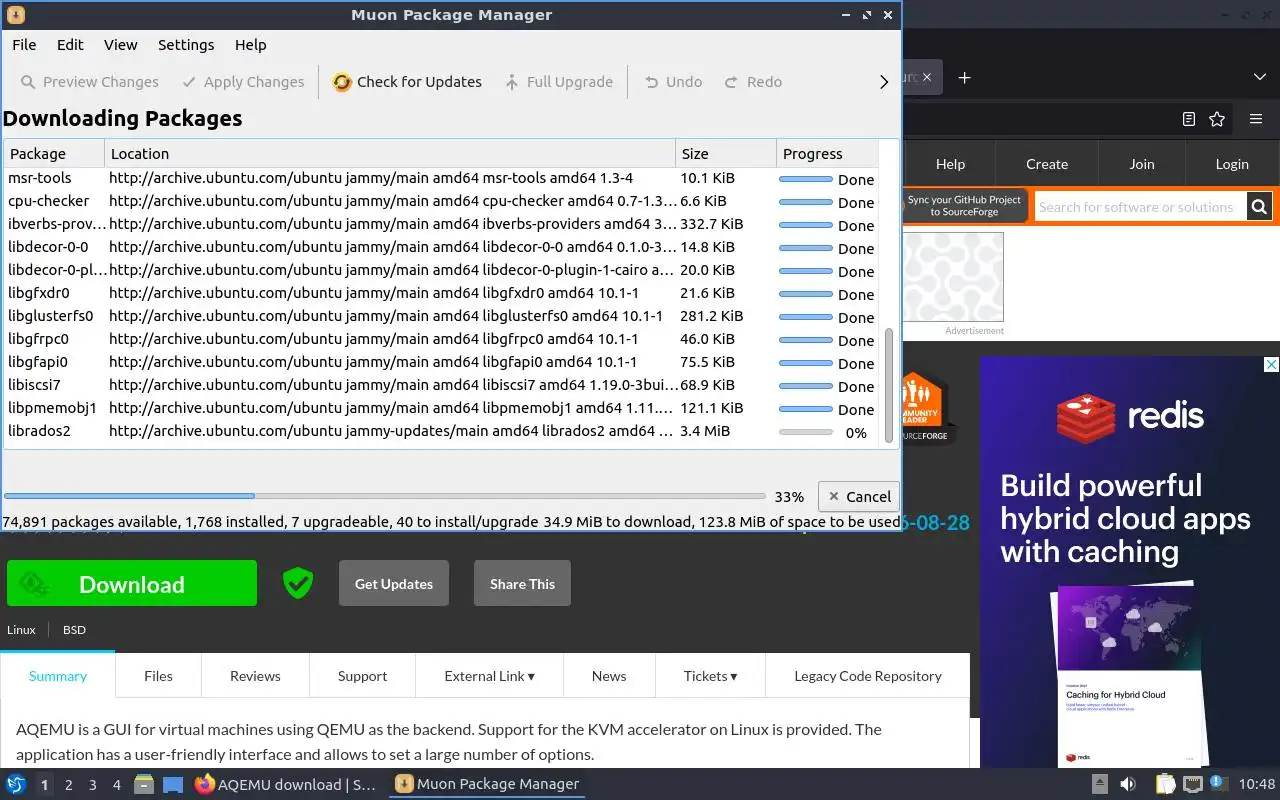Click the green shield security icon
The height and width of the screenshot is (800, 1280).
[298, 583]
